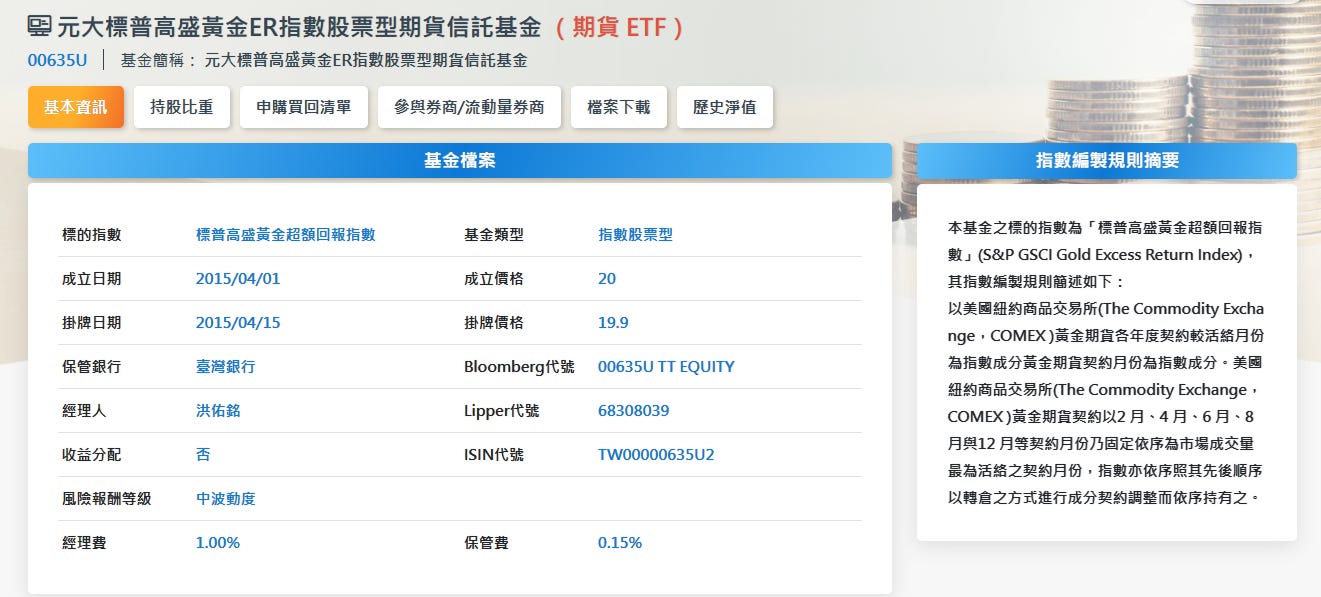Select the index name 標普高盛黃金超額回報指數
The height and width of the screenshot is (597, 1321).
coord(286,235)
